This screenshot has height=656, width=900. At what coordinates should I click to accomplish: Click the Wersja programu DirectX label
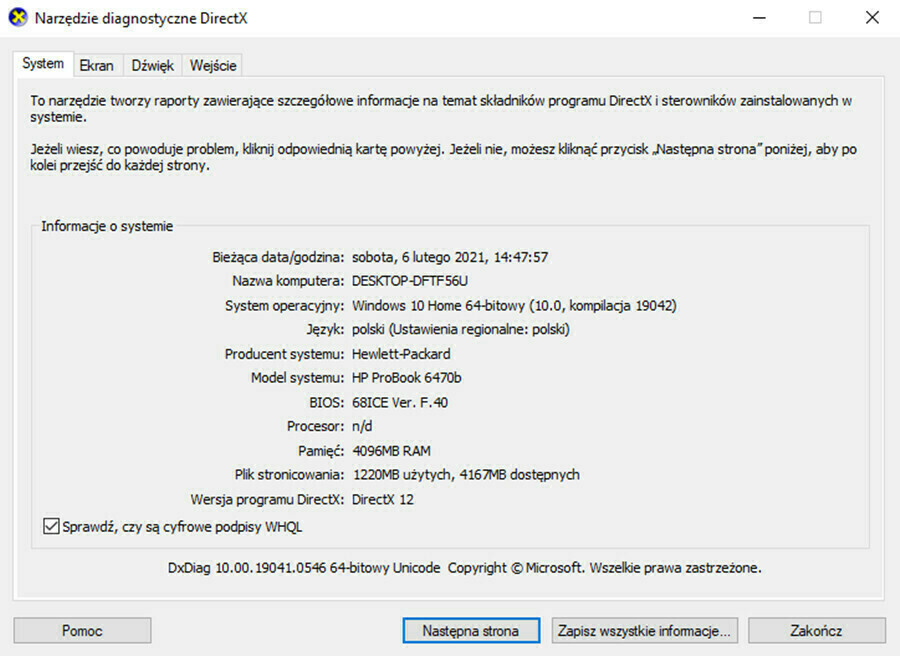click(267, 499)
